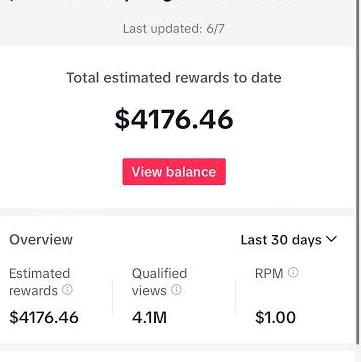This screenshot has width=361, height=362.
Task: Open the RPM info icon tooltip
Action: coord(293,273)
